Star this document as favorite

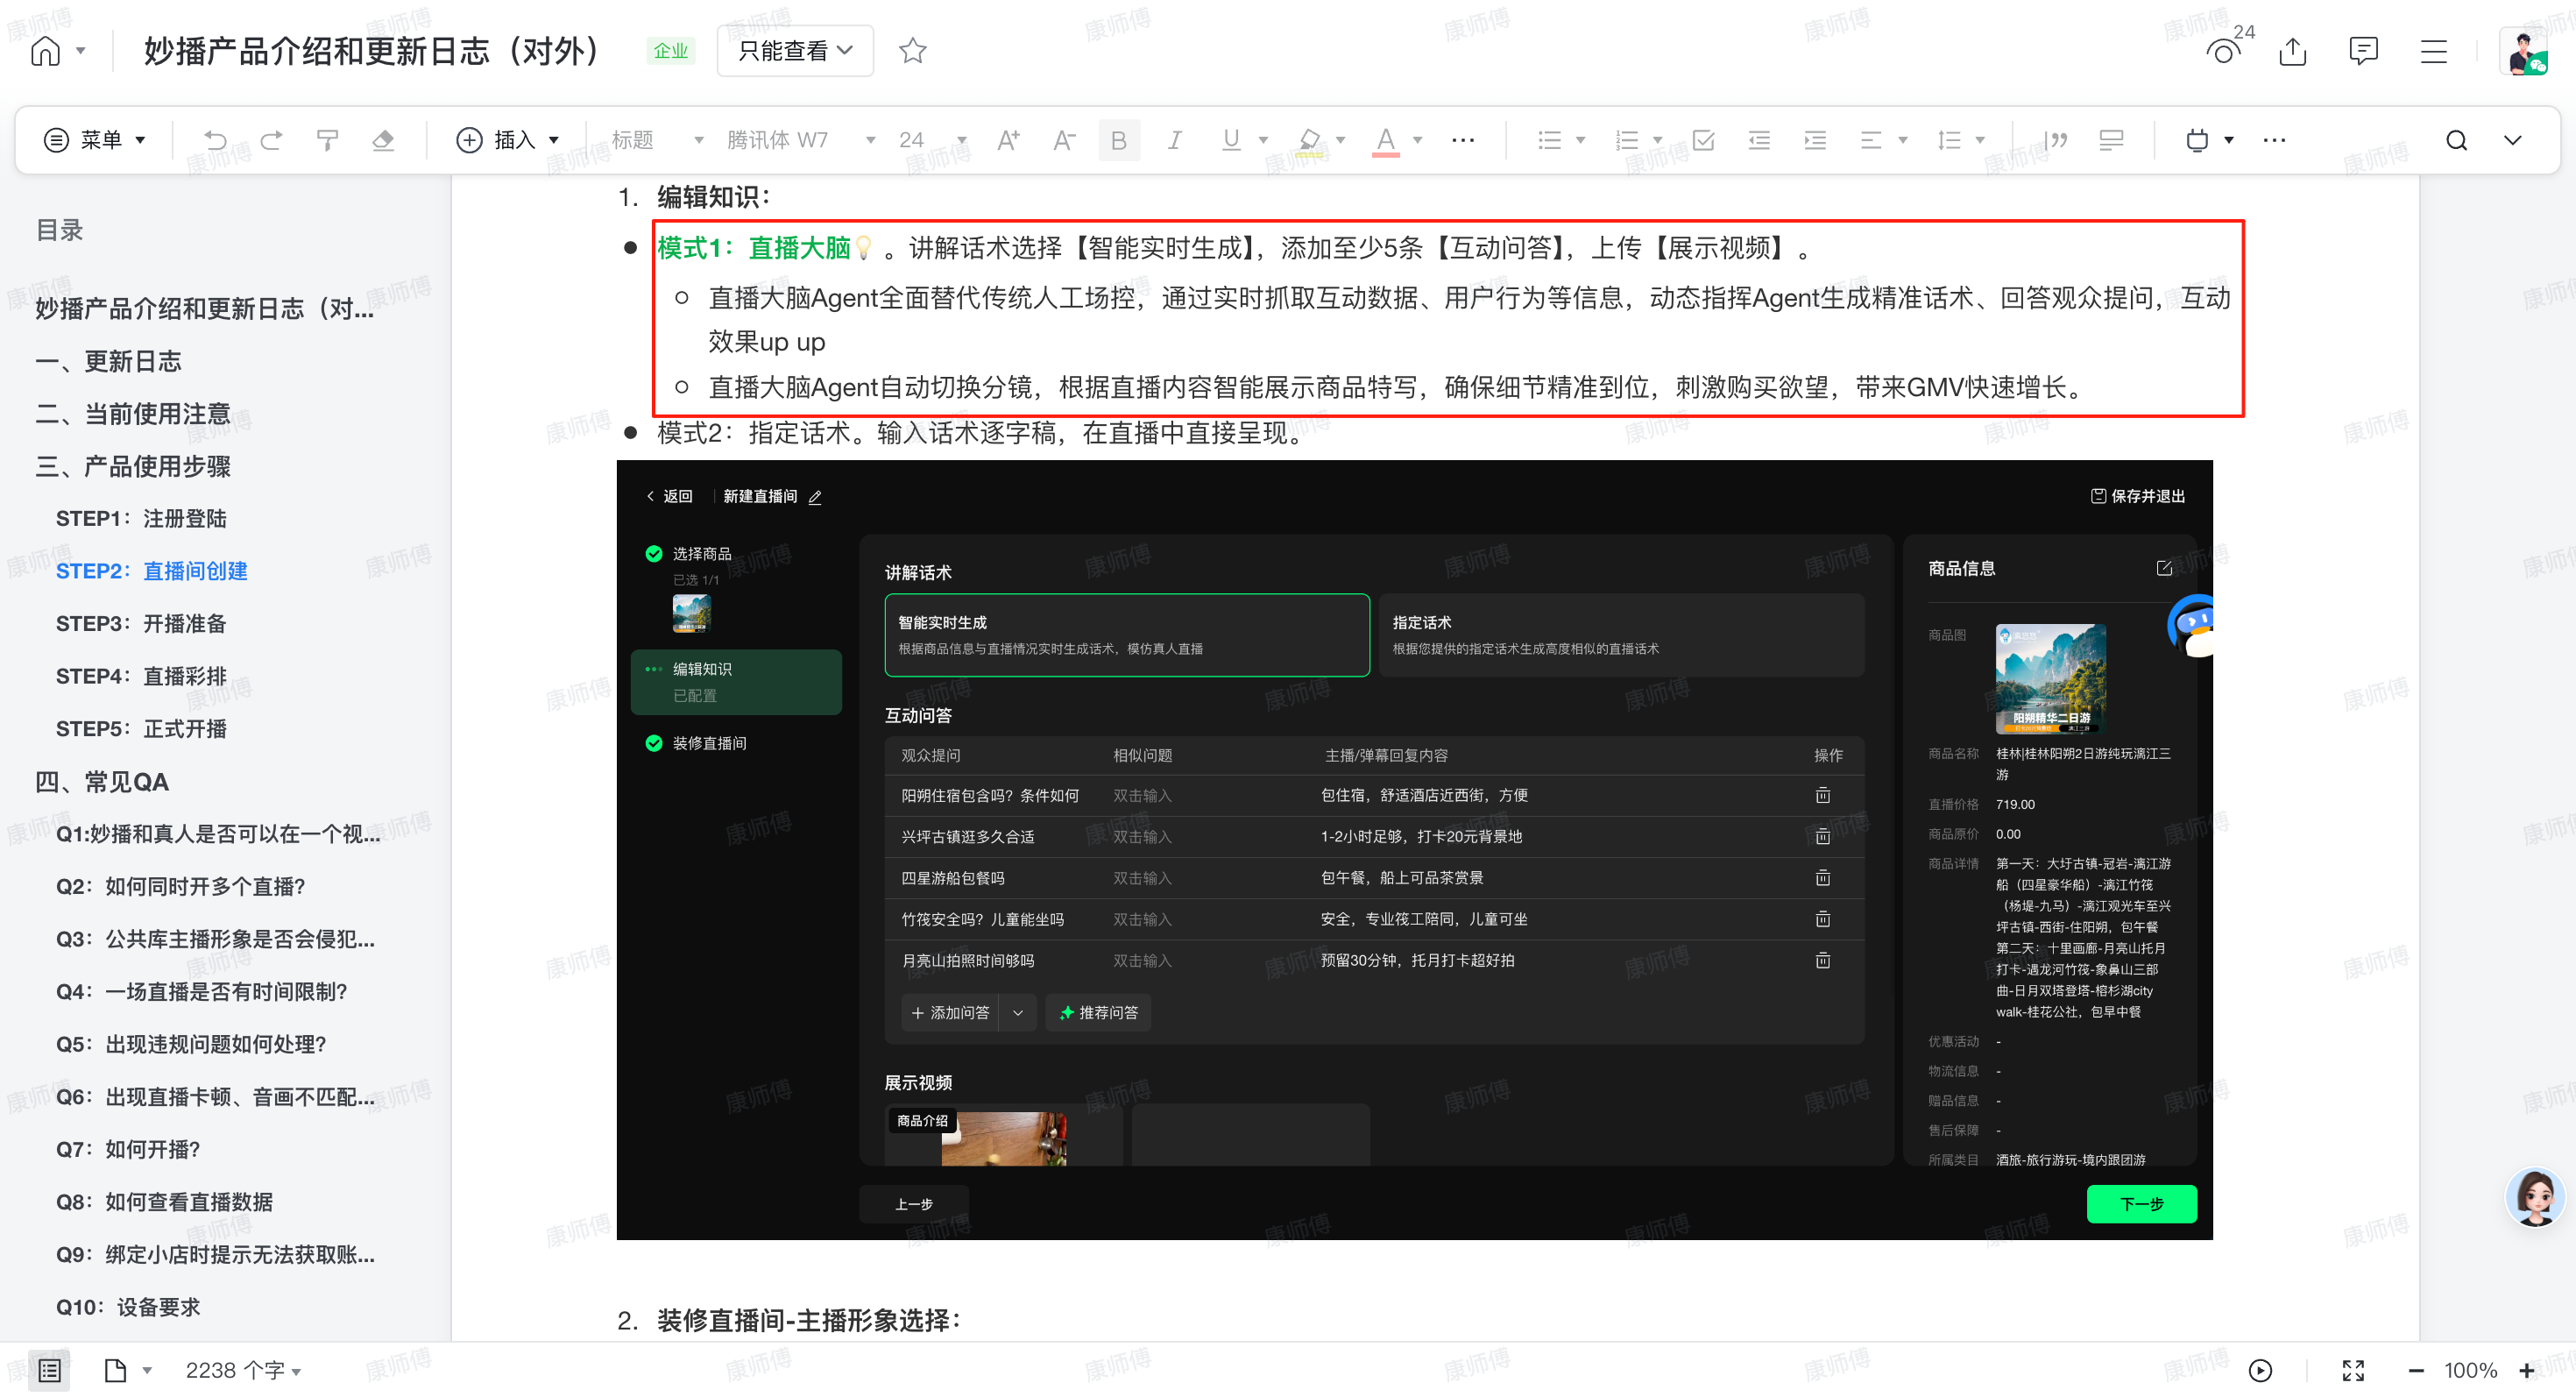click(912, 50)
